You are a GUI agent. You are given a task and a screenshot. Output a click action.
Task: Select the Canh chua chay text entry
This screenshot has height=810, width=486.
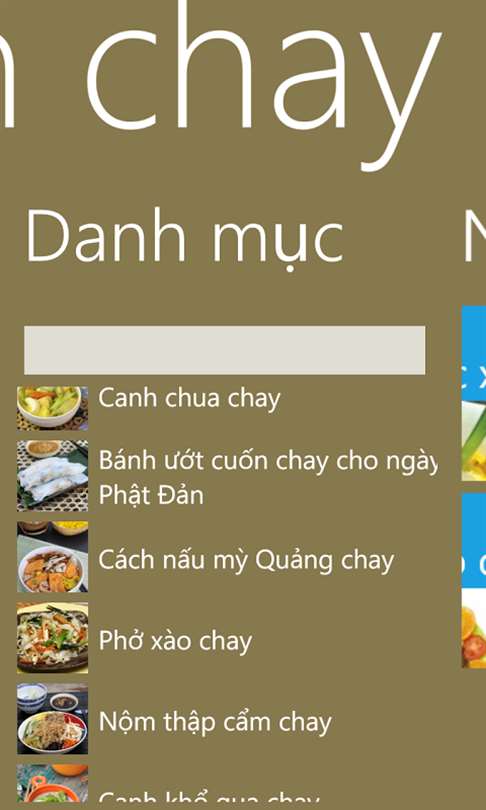189,398
